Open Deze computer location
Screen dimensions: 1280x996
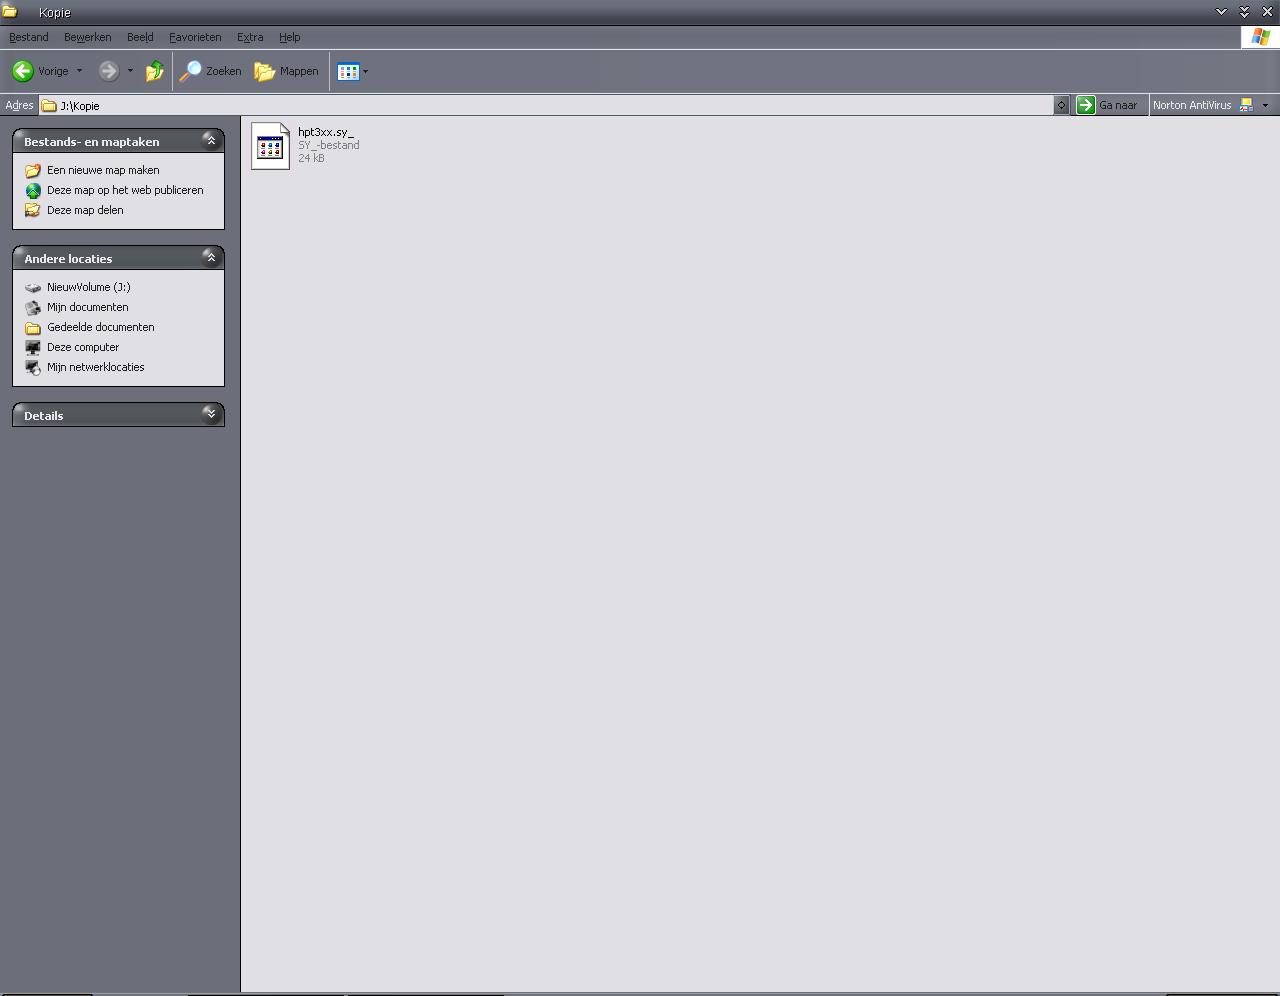83,347
